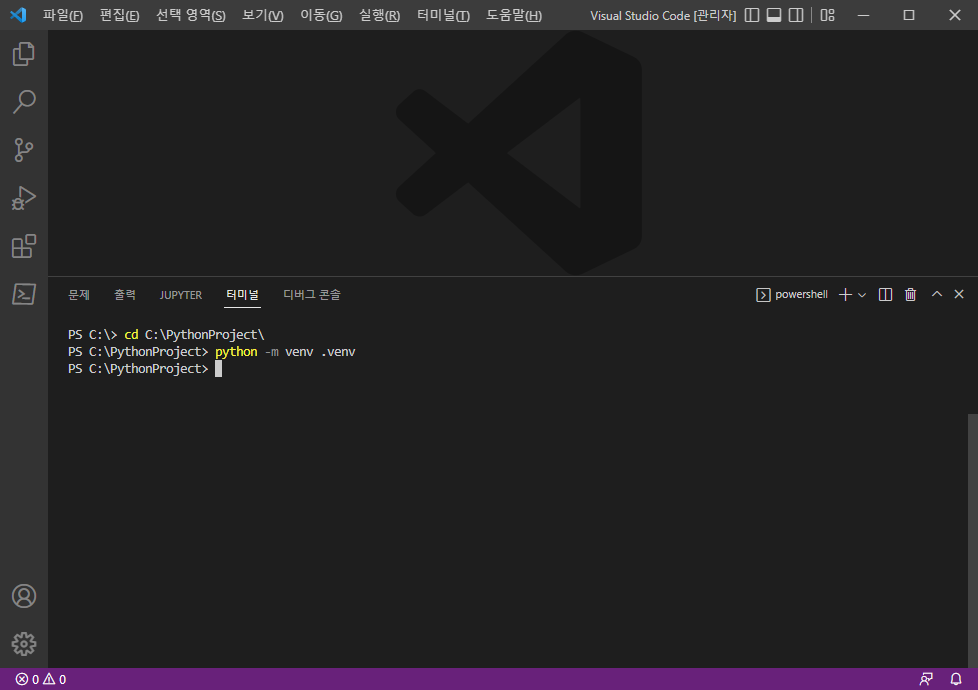Viewport: 978px width, 690px height.
Task: Toggle bottom panel layout button
Action: pyautogui.click(x=774, y=15)
